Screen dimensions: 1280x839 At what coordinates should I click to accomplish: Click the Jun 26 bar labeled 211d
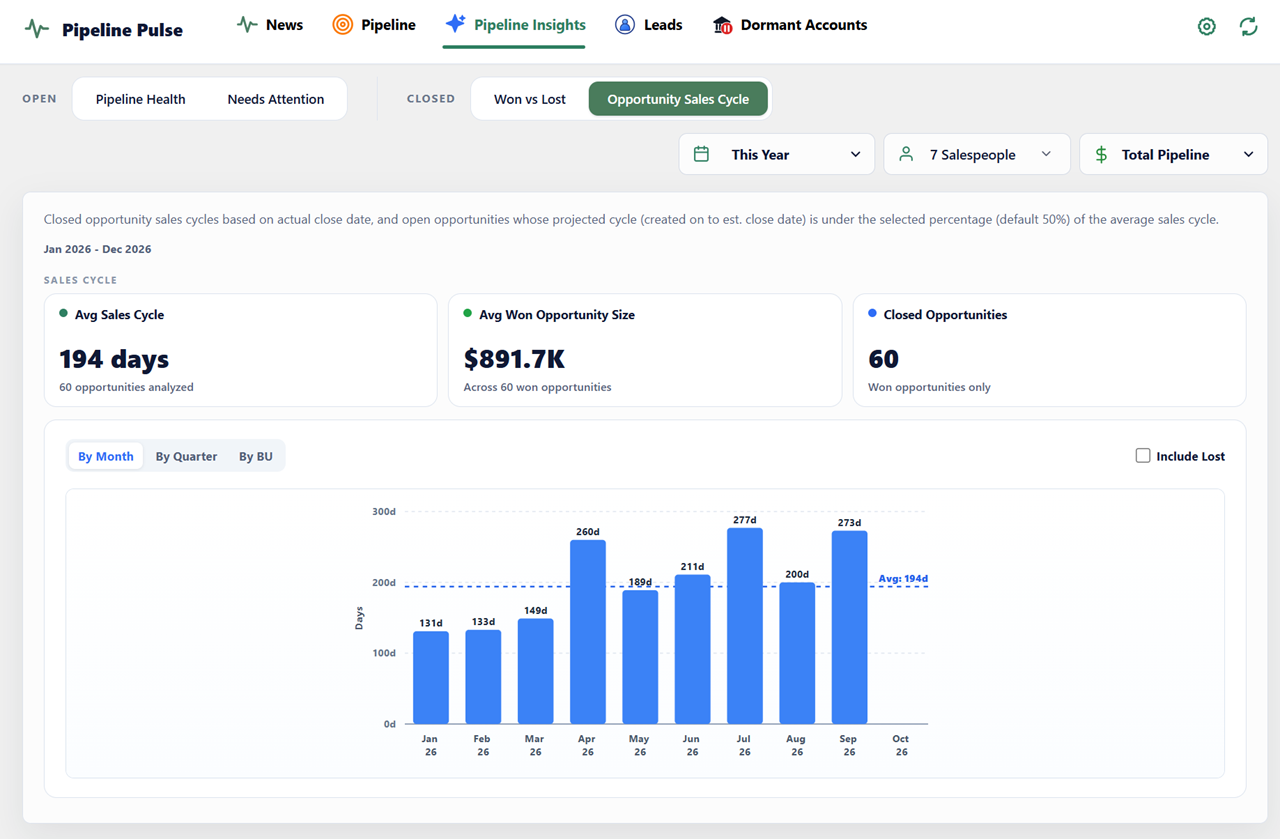693,649
